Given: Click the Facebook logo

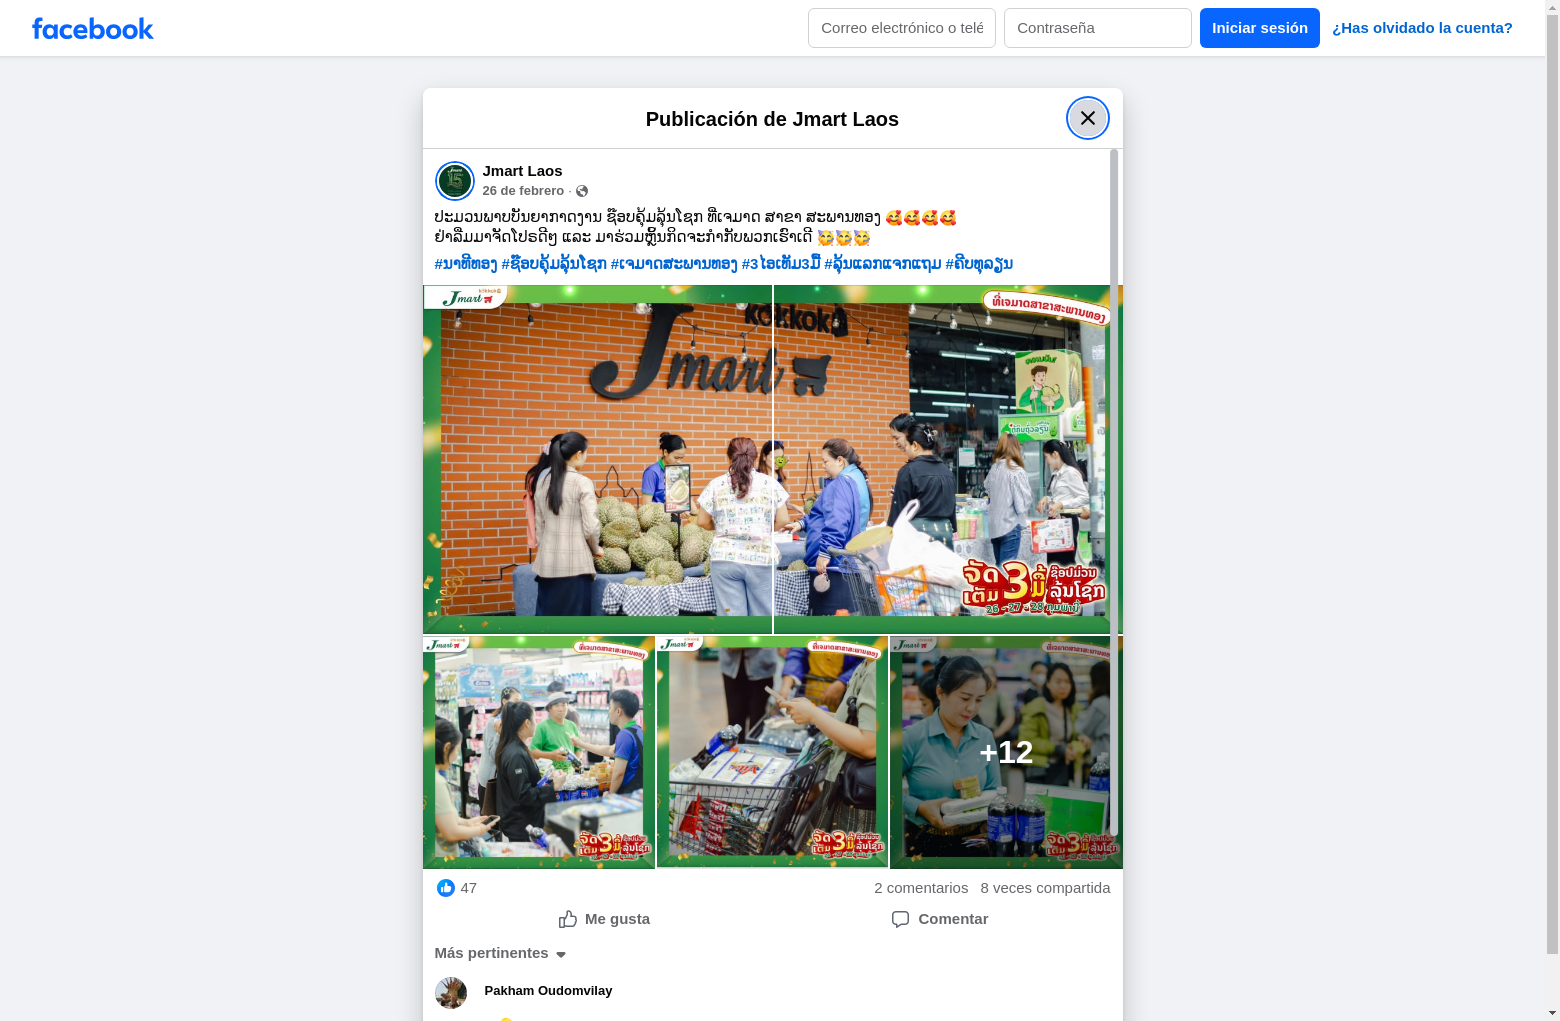Looking at the screenshot, I should point(93,29).
